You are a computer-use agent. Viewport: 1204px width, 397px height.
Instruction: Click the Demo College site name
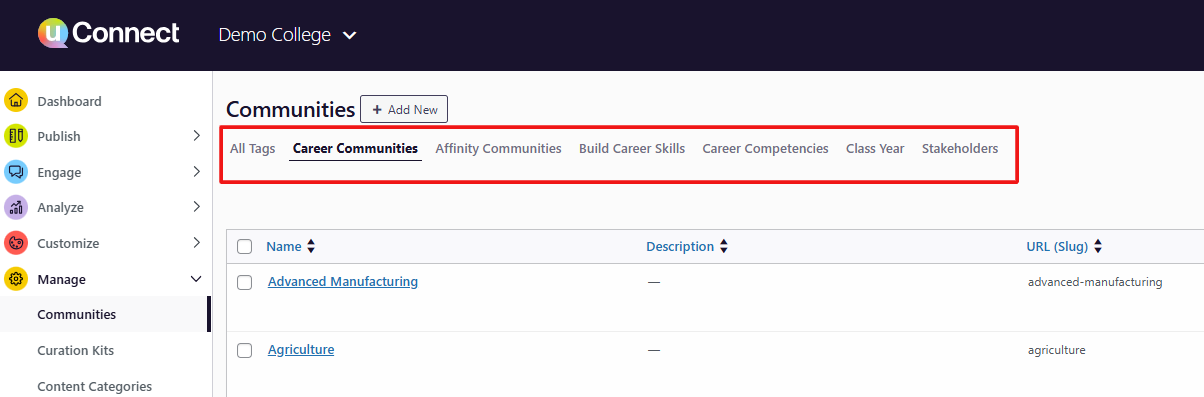[275, 35]
